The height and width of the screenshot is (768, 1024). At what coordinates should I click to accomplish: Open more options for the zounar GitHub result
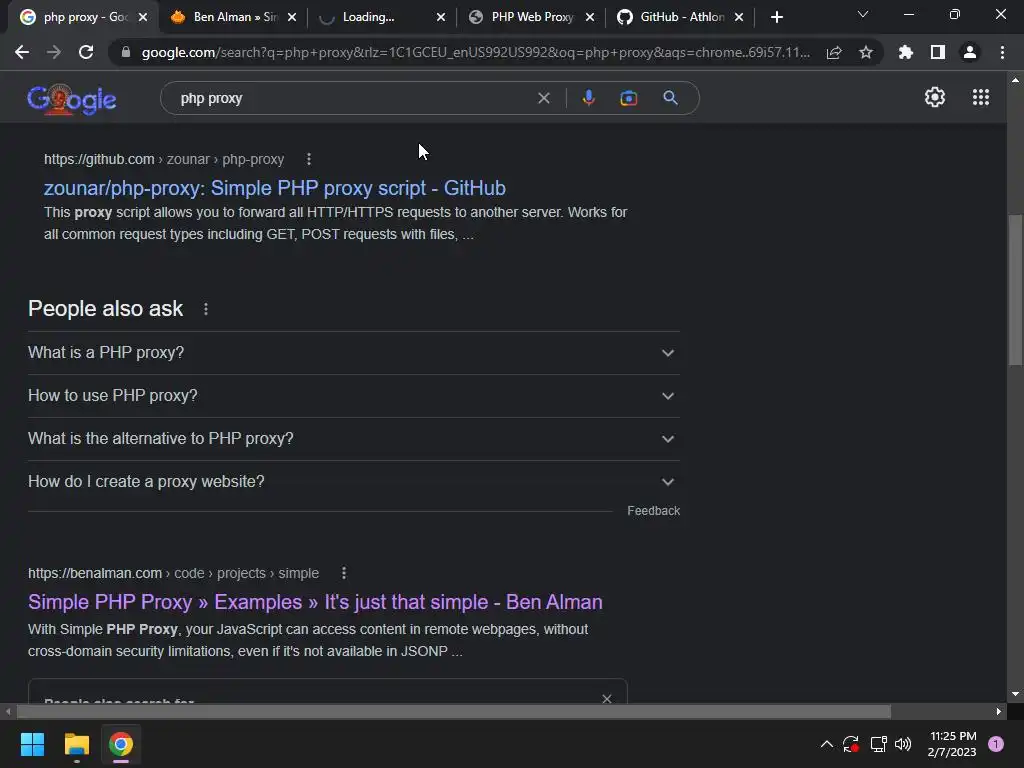(x=309, y=159)
